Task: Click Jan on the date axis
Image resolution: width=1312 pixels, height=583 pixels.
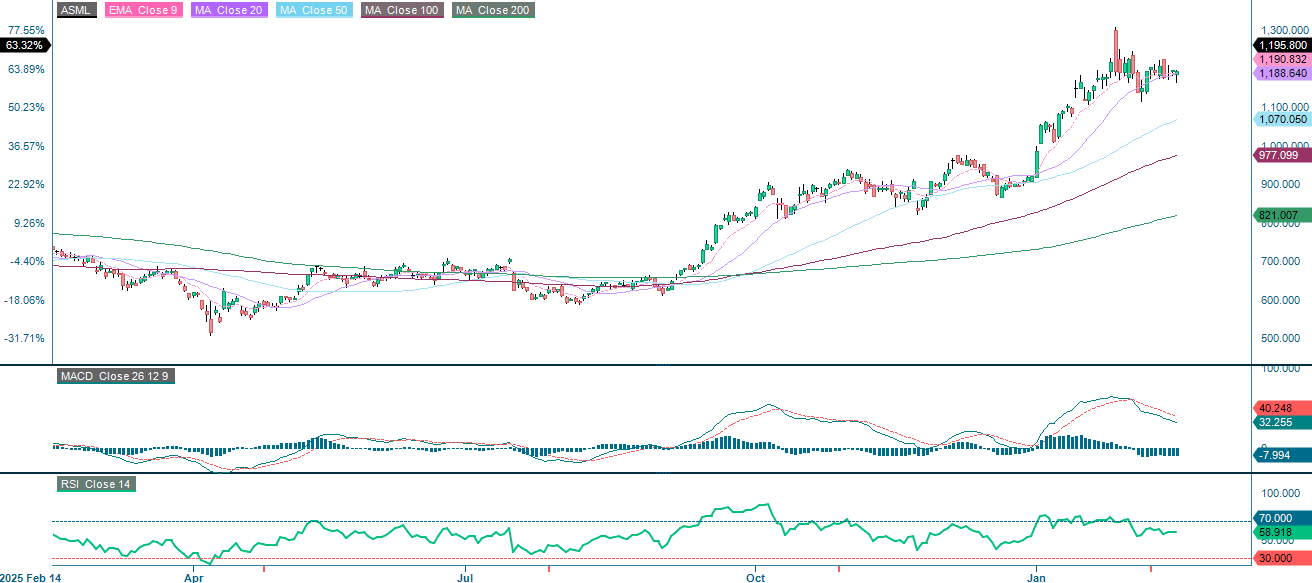Action: click(x=1038, y=578)
